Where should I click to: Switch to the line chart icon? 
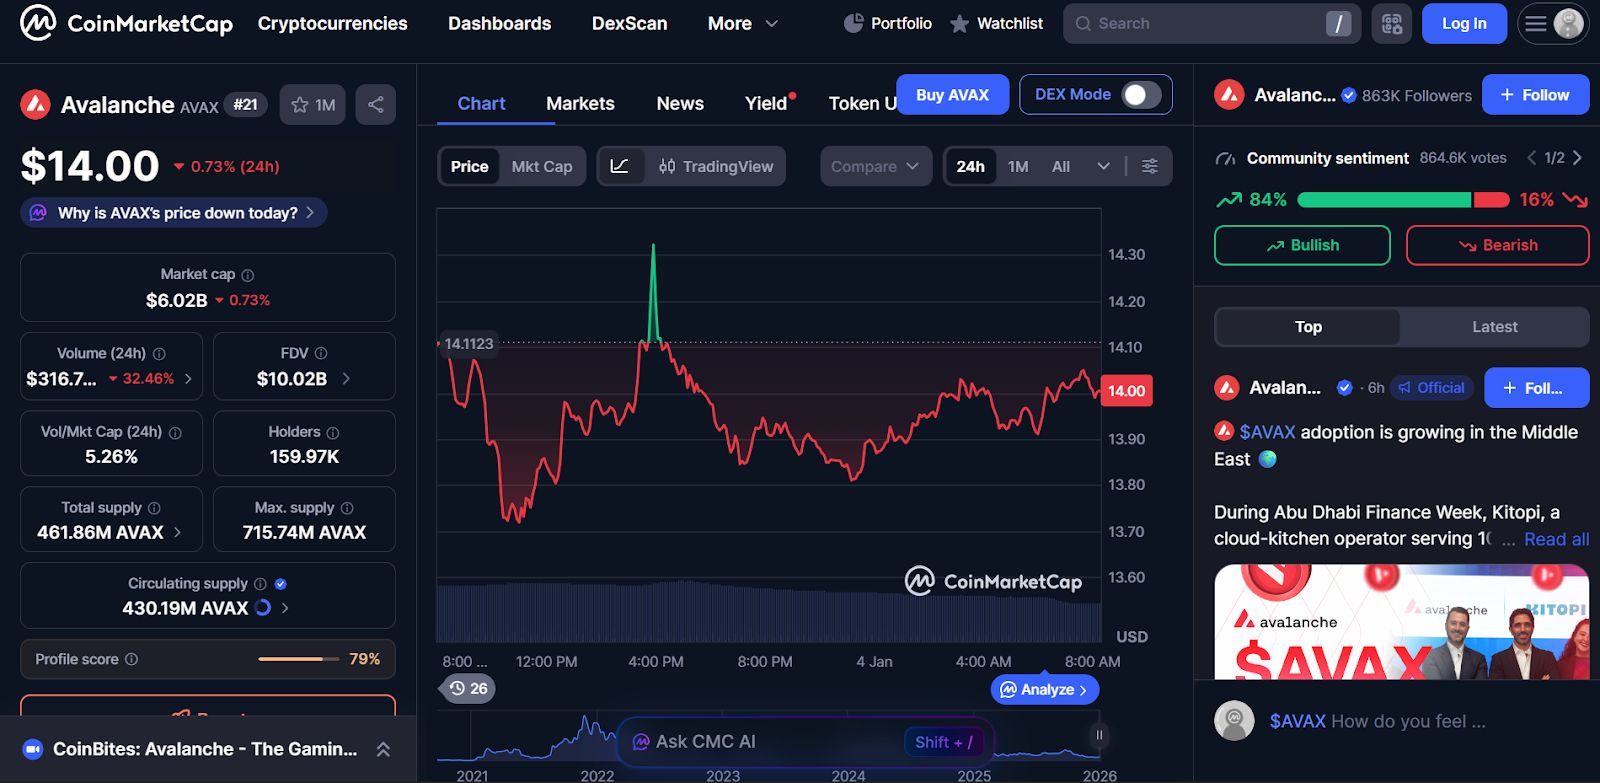[x=620, y=166]
